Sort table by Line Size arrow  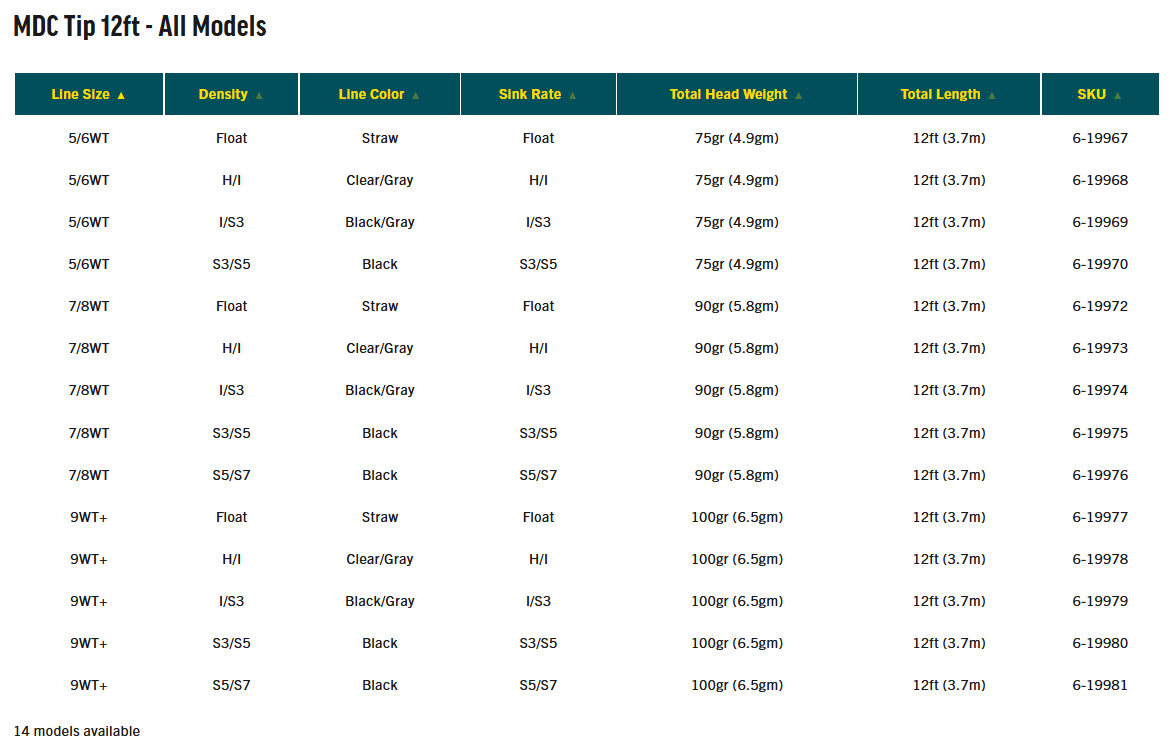click(121, 95)
